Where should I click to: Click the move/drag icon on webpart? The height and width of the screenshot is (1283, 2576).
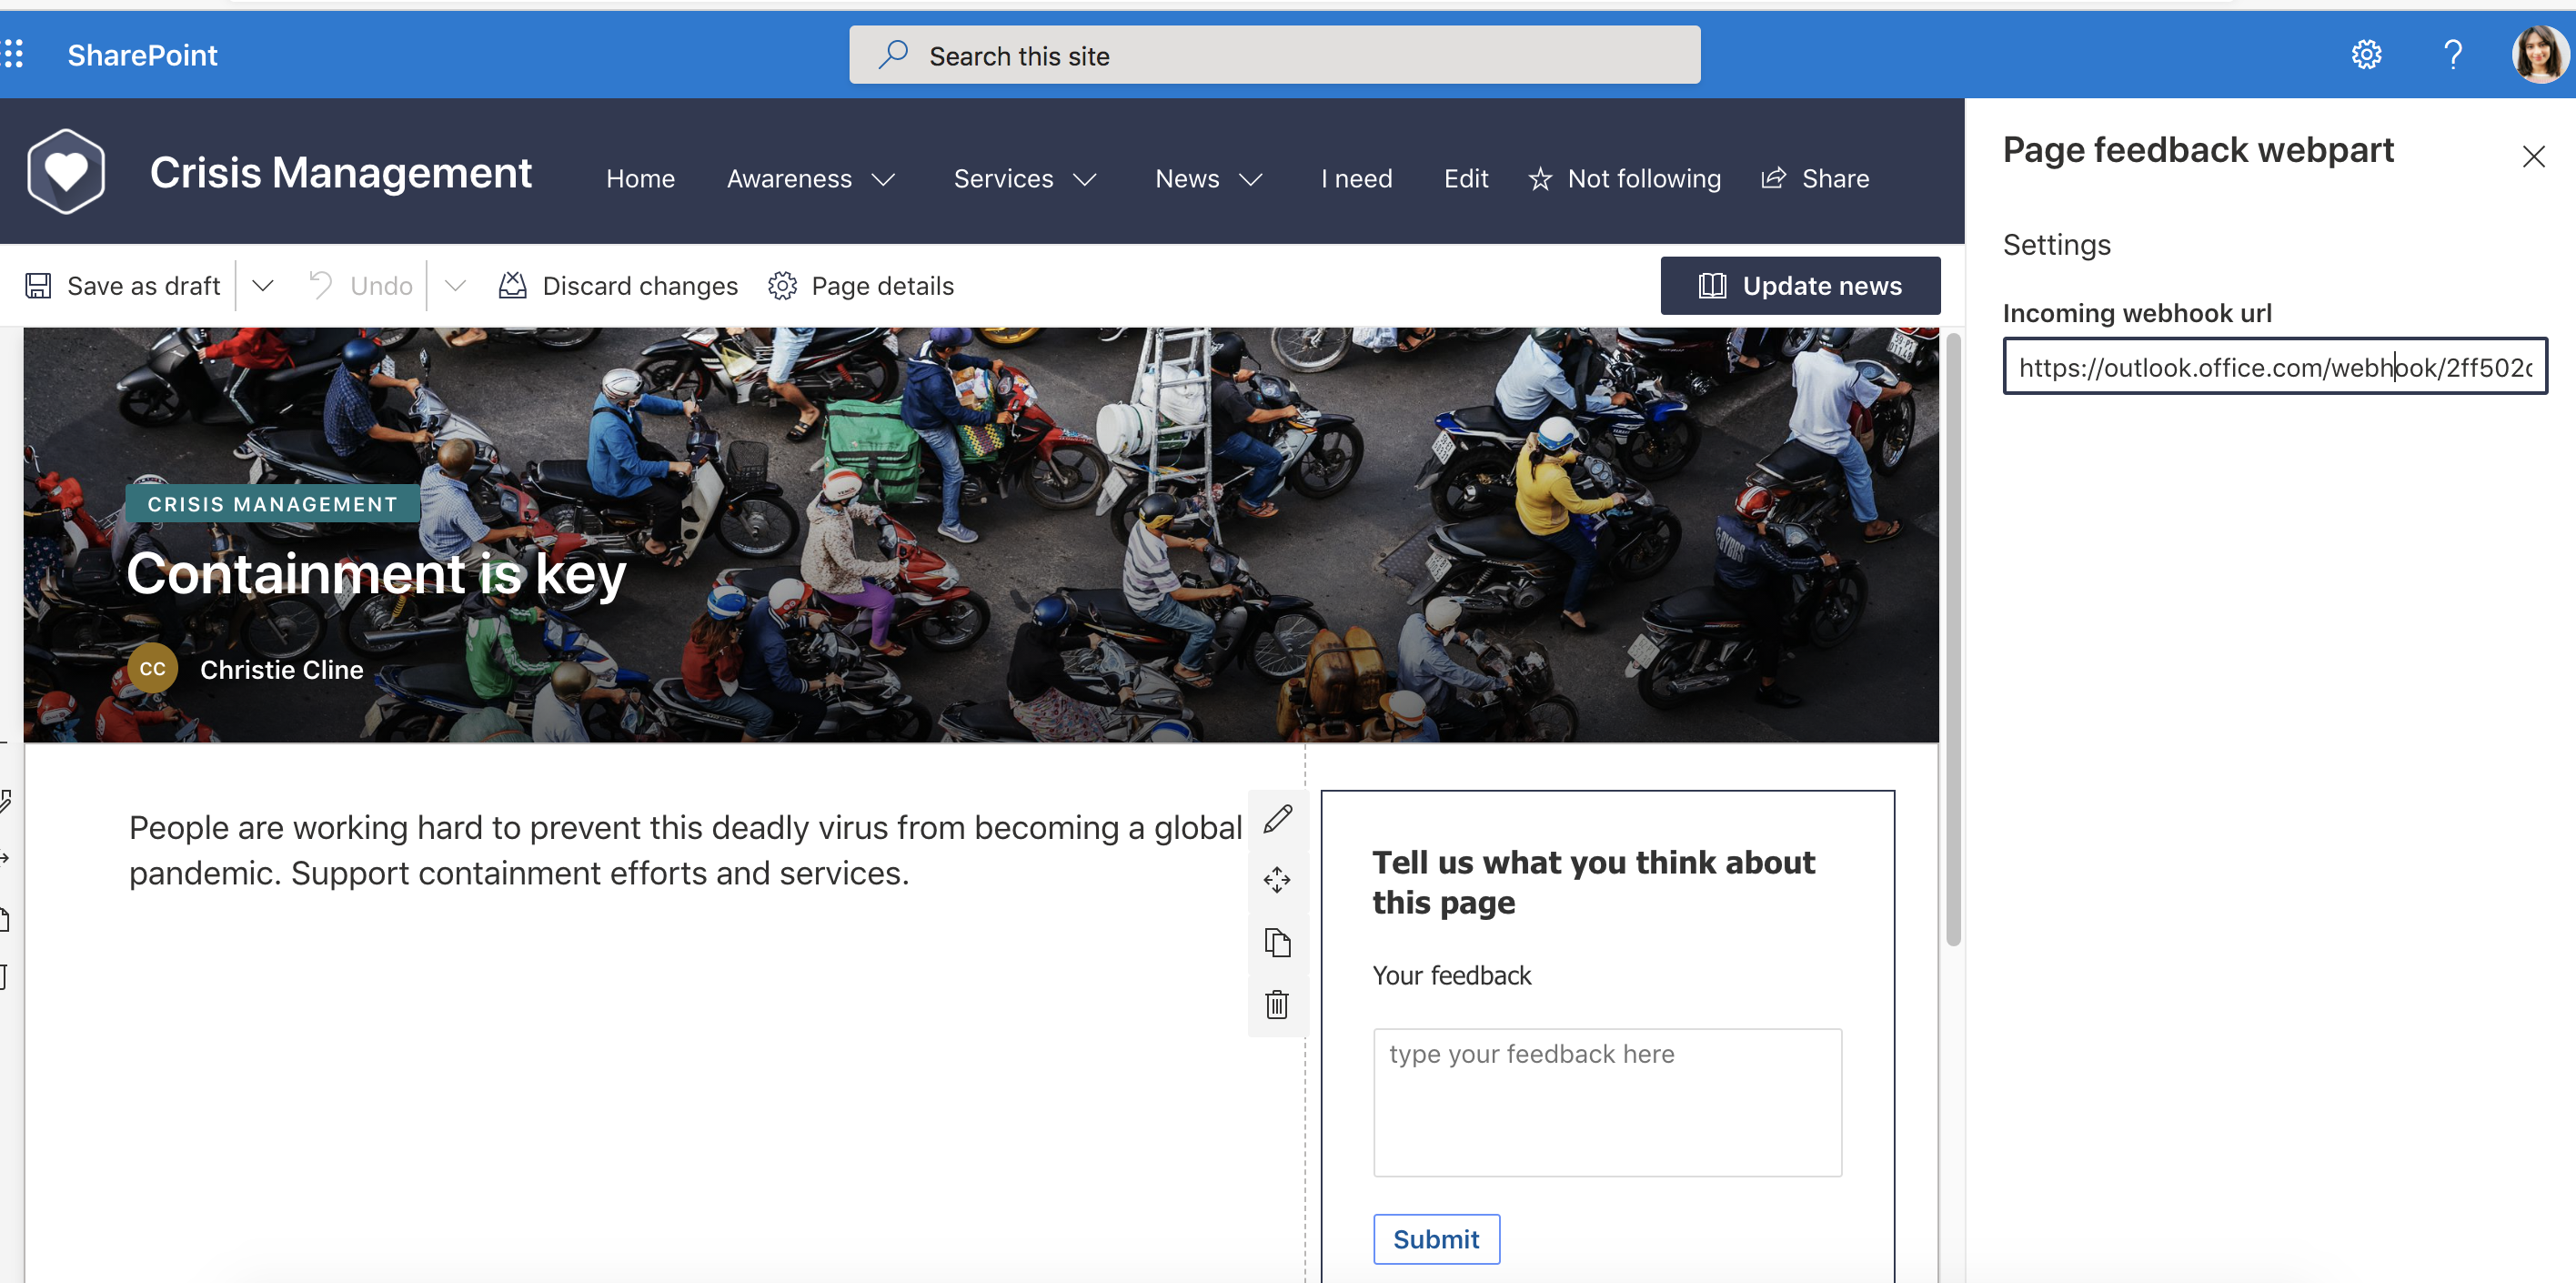tap(1280, 879)
